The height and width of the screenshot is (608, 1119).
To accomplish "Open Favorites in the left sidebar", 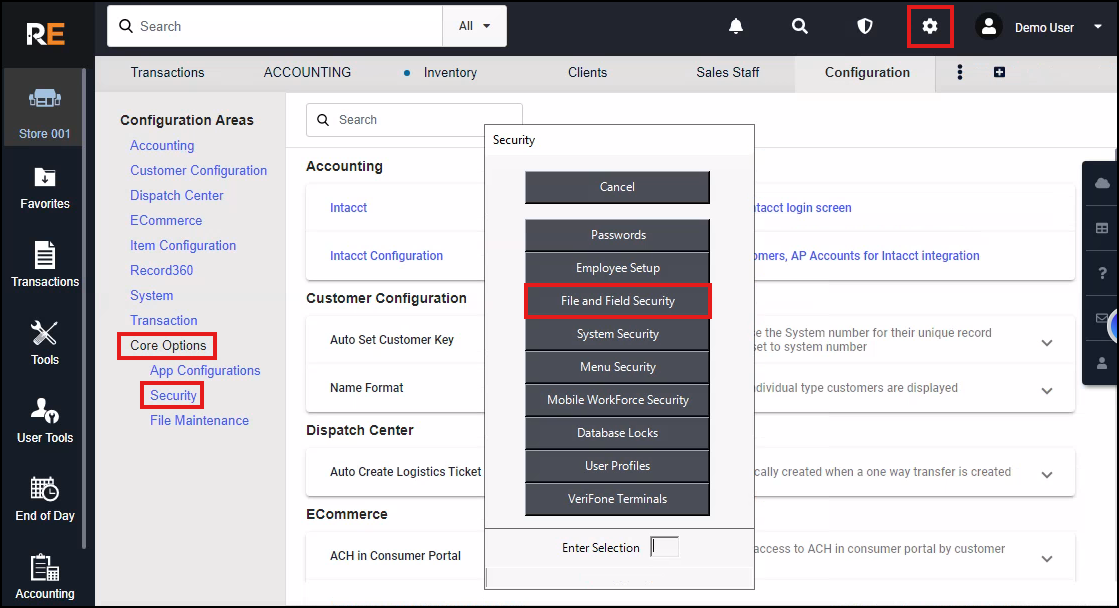I will coord(45,188).
